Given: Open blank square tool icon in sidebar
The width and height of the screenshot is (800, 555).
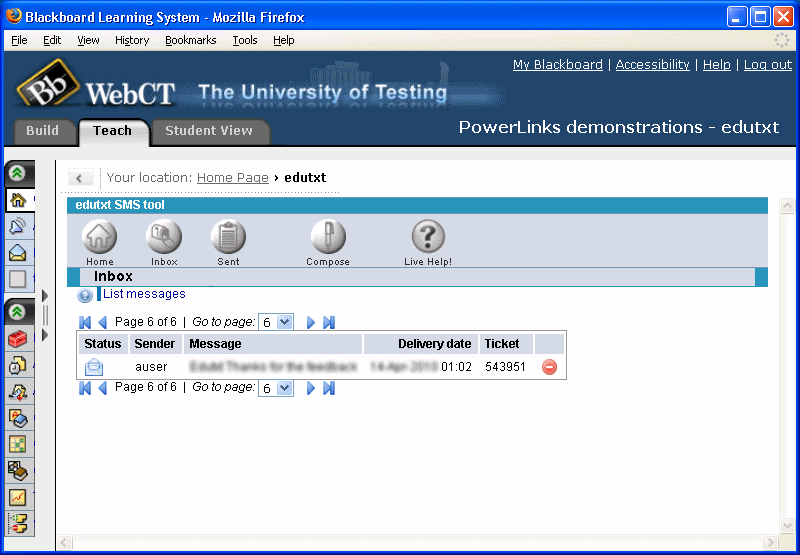Looking at the screenshot, I should pyautogui.click(x=18, y=279).
